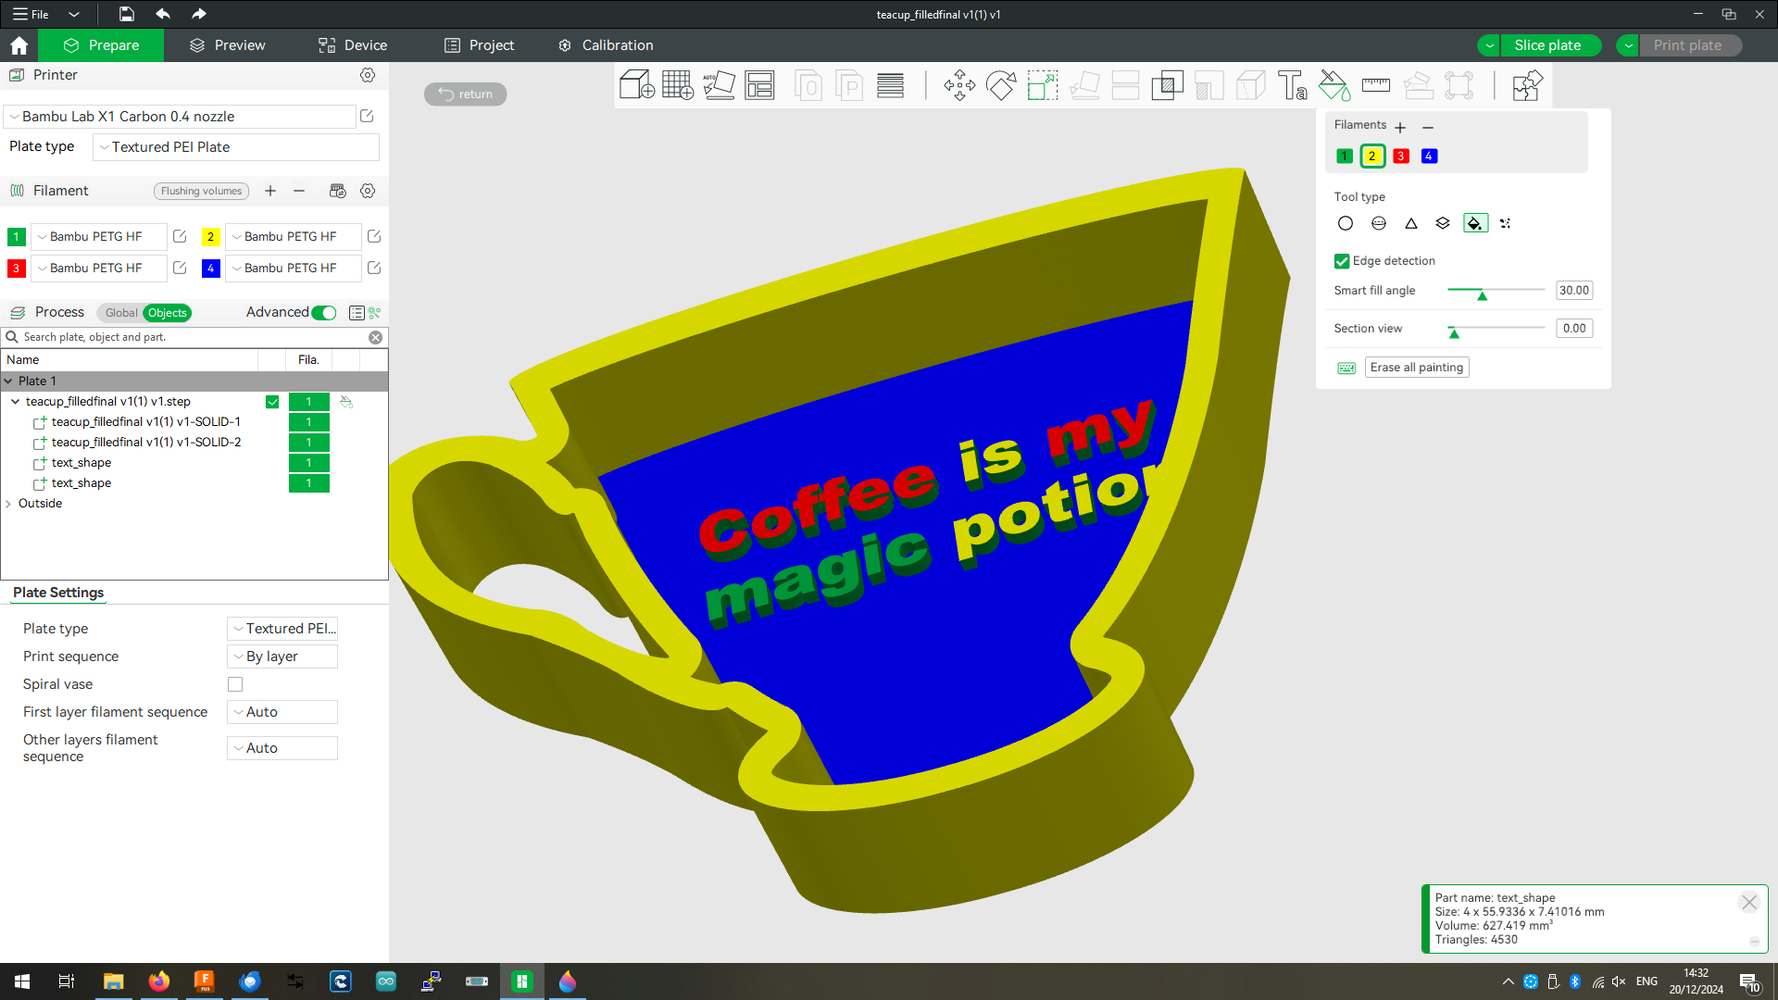Click the Add plate grid icon
This screenshot has width=1778, height=1000.
[x=678, y=85]
